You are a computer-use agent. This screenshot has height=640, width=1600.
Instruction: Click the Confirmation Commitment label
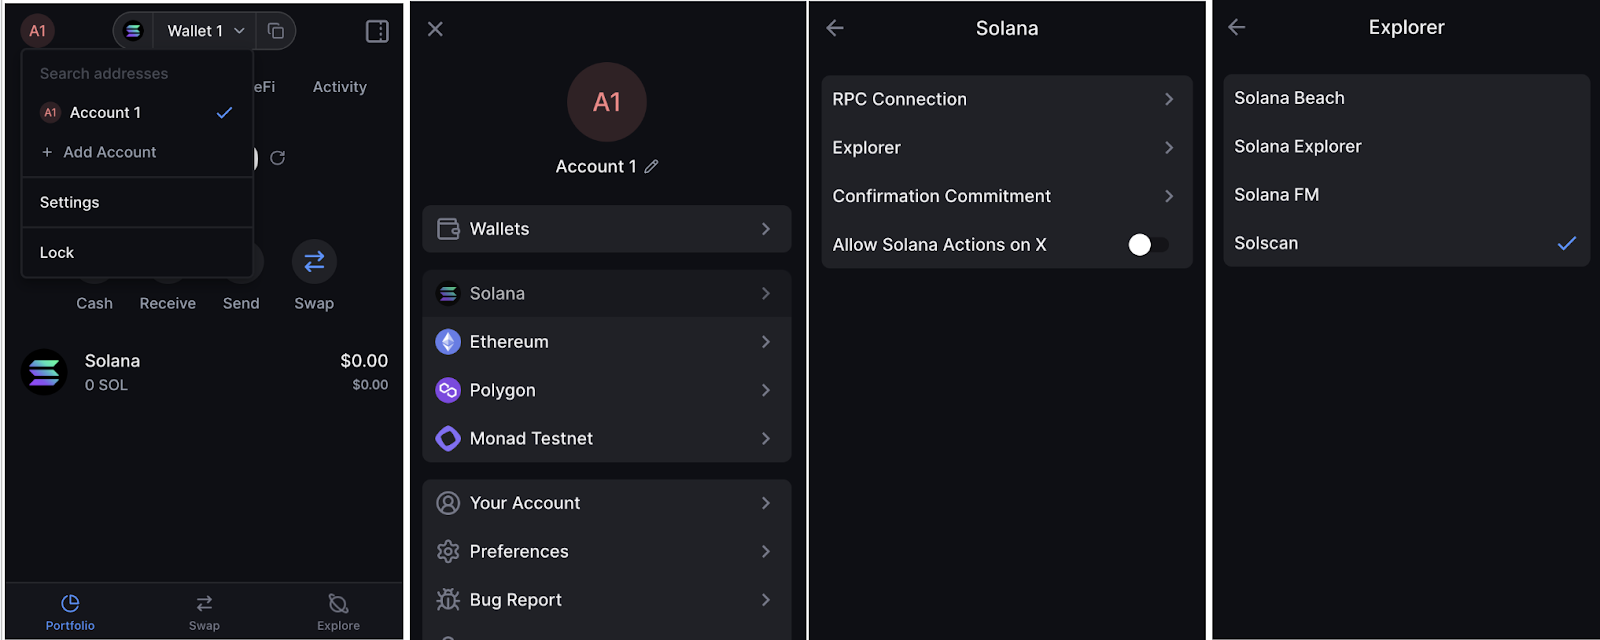942,196
